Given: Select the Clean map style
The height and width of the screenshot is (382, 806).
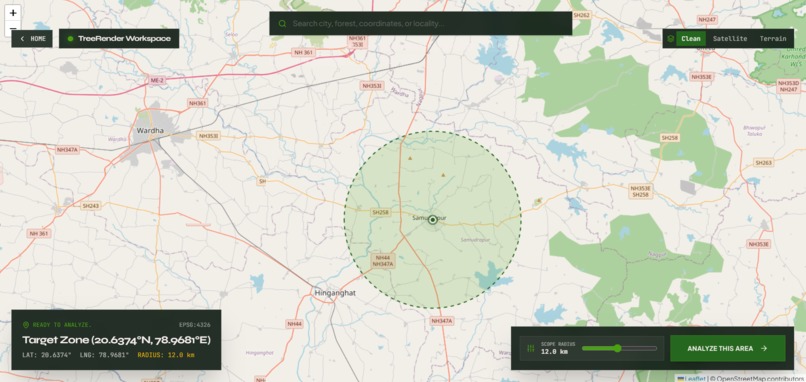Looking at the screenshot, I should (691, 39).
